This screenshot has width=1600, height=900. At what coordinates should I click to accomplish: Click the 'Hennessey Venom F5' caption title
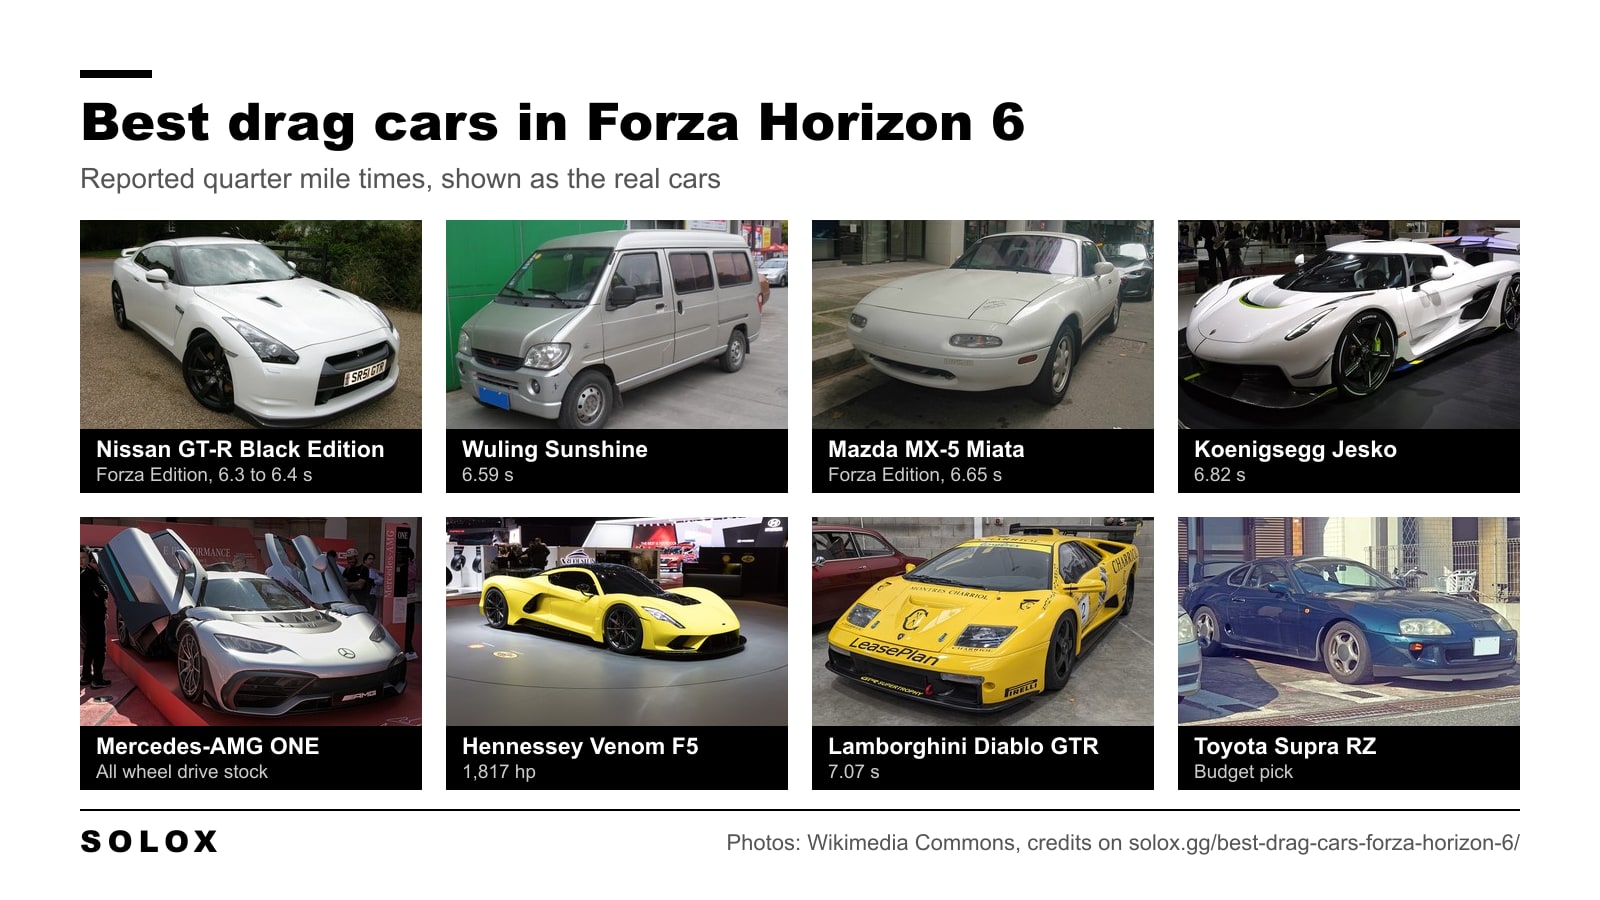(x=580, y=746)
